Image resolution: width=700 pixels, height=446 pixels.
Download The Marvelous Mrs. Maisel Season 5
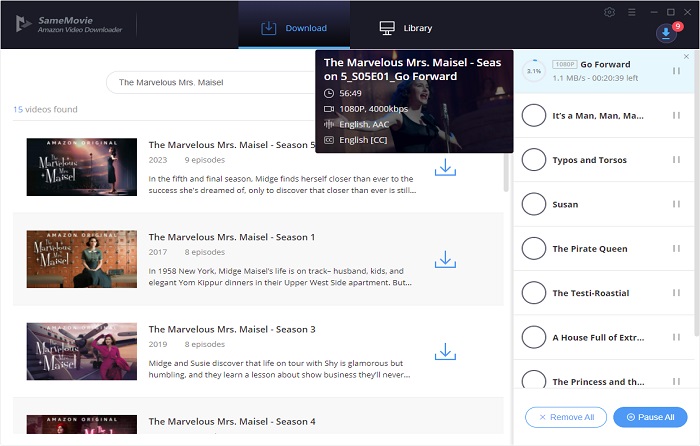[445, 168]
